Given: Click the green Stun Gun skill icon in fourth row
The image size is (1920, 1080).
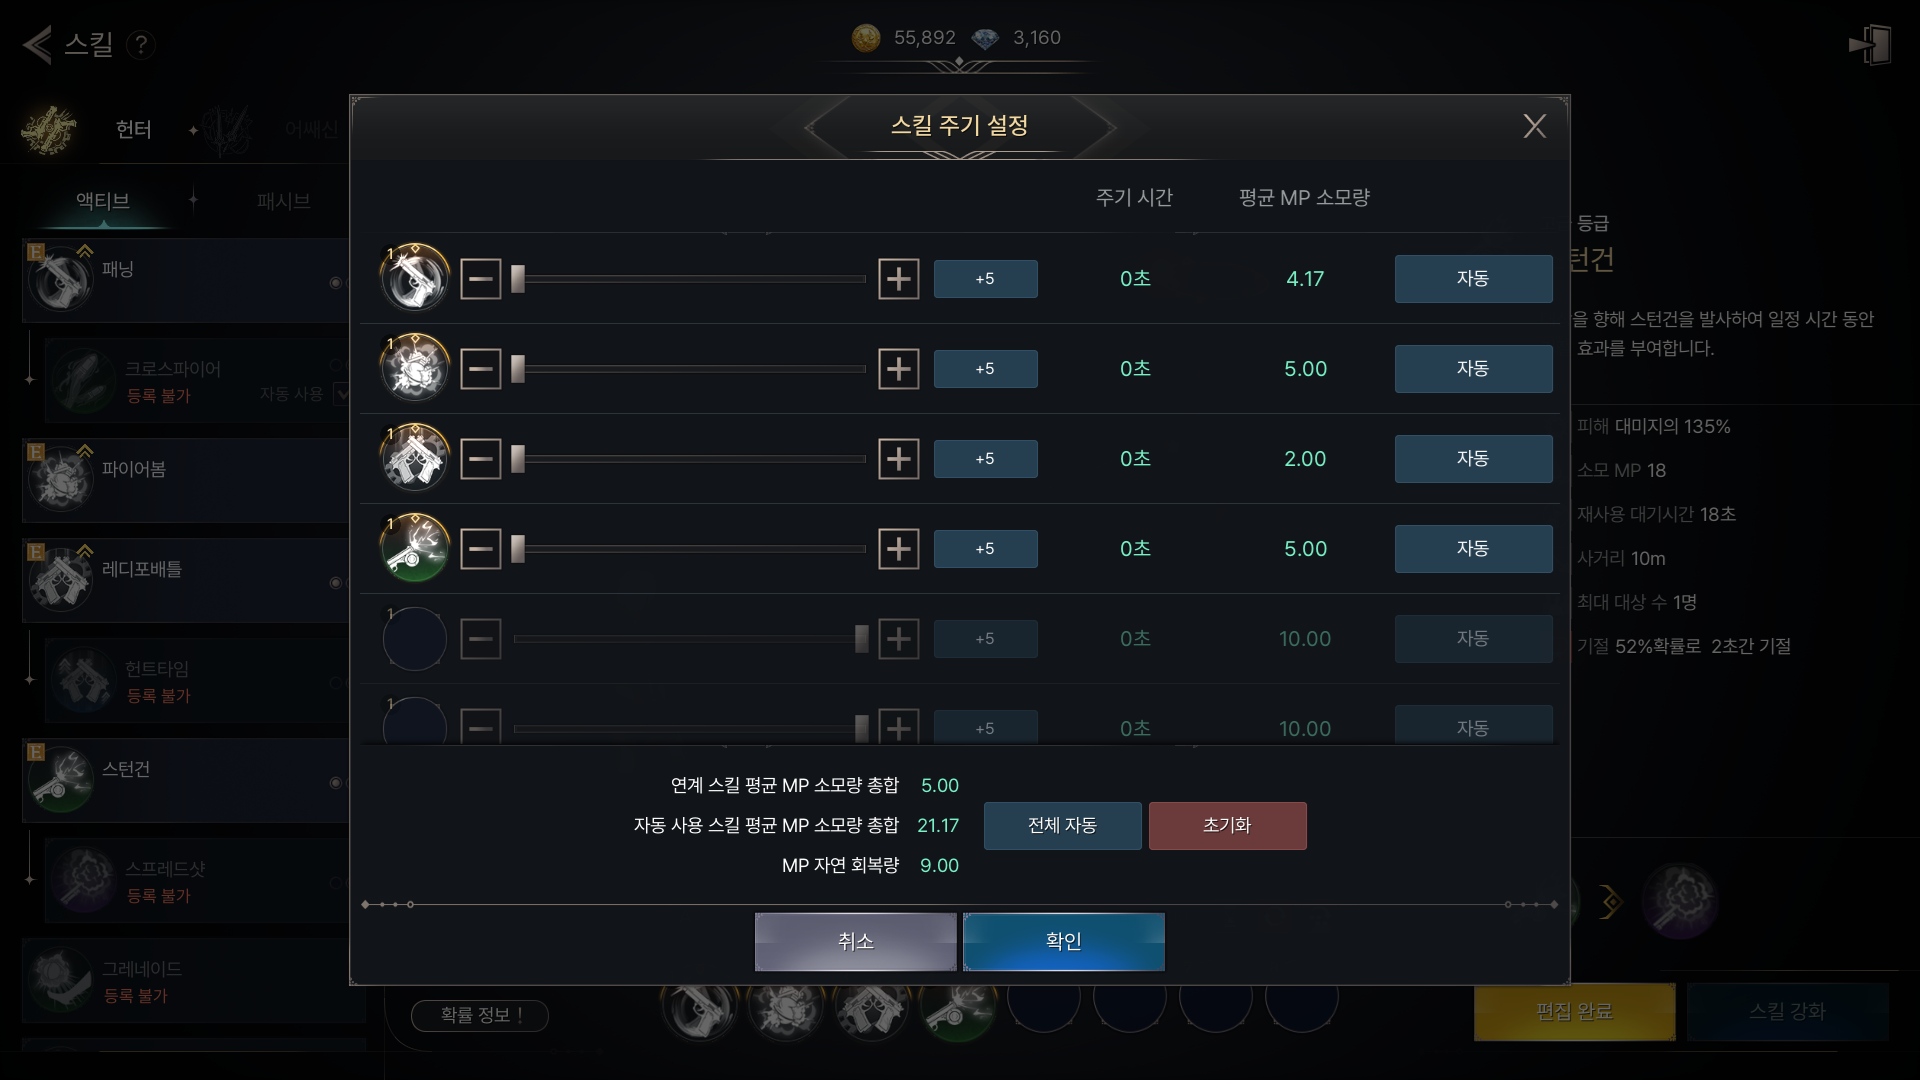Looking at the screenshot, I should (415, 548).
